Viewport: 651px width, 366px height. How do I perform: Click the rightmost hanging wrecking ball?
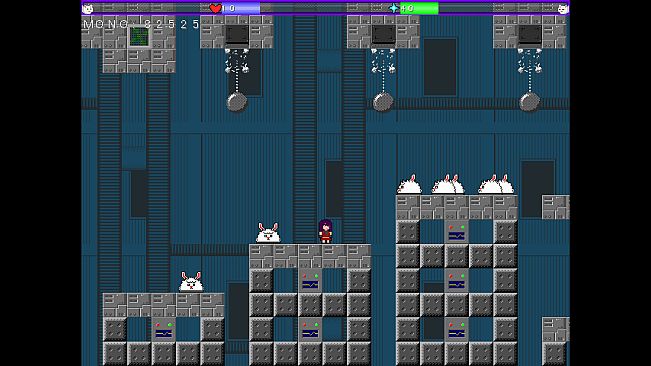(x=529, y=102)
